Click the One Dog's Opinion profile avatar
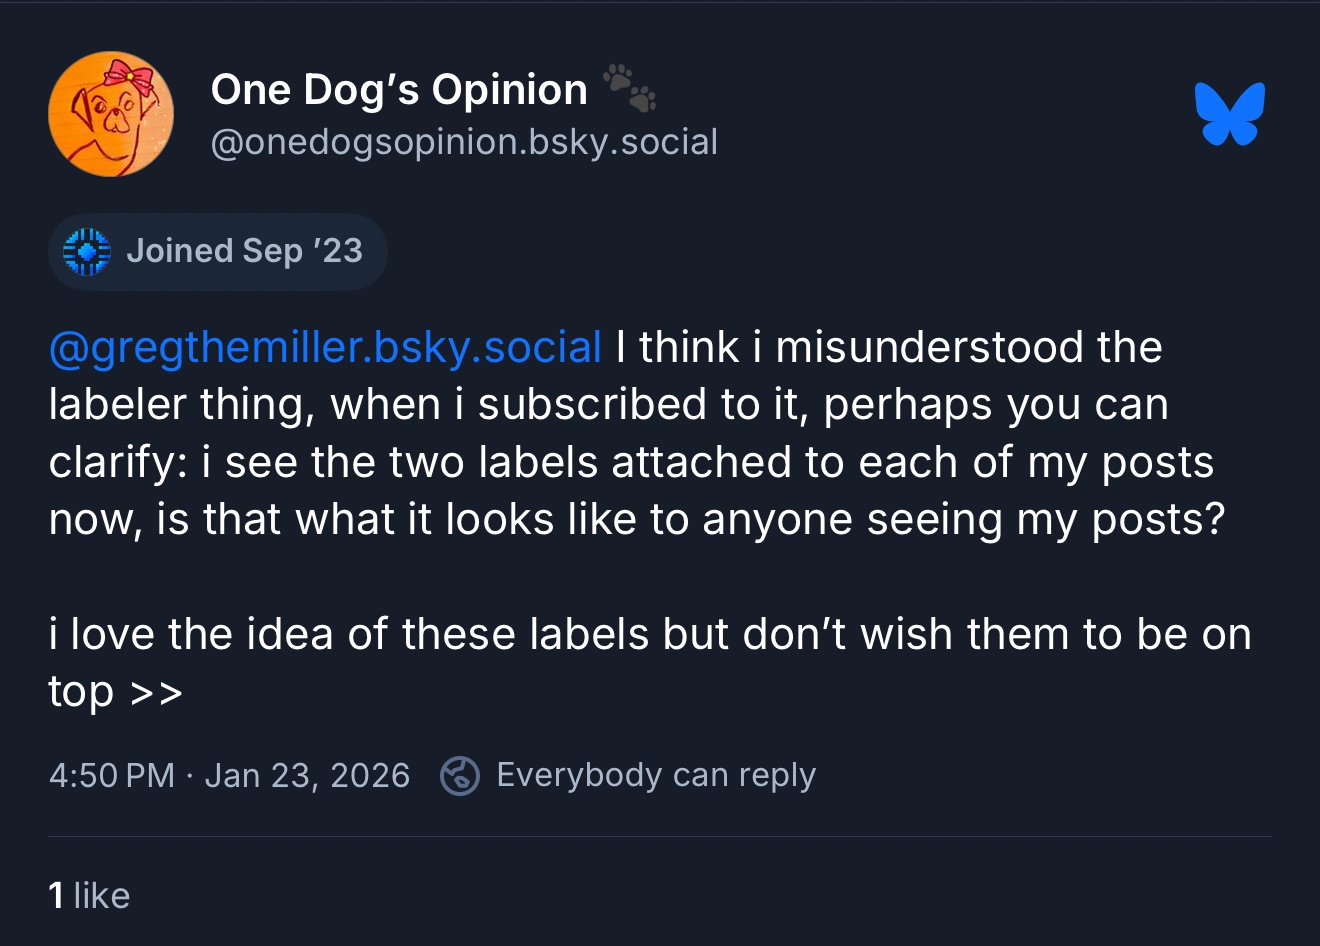The image size is (1320, 946). click(111, 114)
